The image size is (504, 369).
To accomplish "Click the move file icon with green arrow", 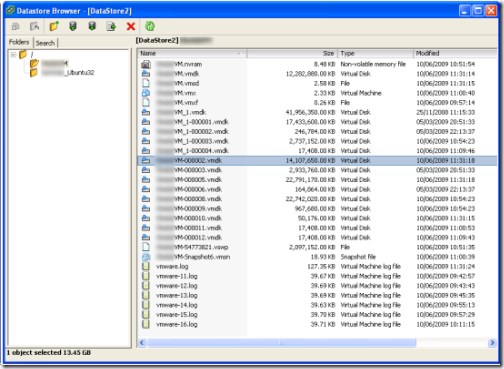I will [111, 26].
